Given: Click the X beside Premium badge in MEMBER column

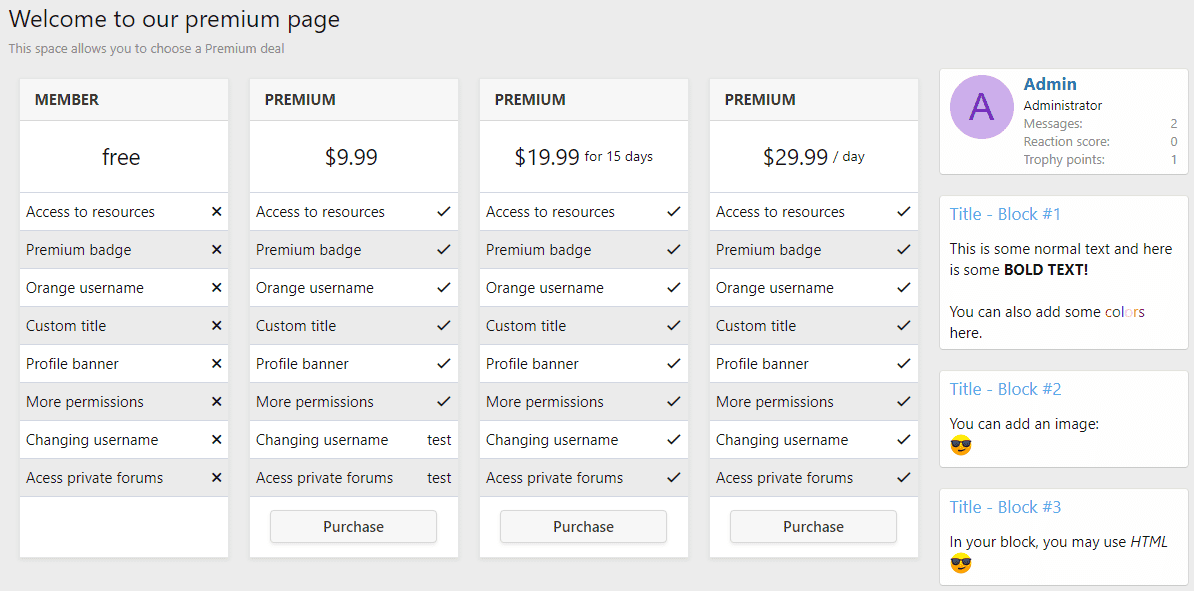Looking at the screenshot, I should (x=216, y=249).
